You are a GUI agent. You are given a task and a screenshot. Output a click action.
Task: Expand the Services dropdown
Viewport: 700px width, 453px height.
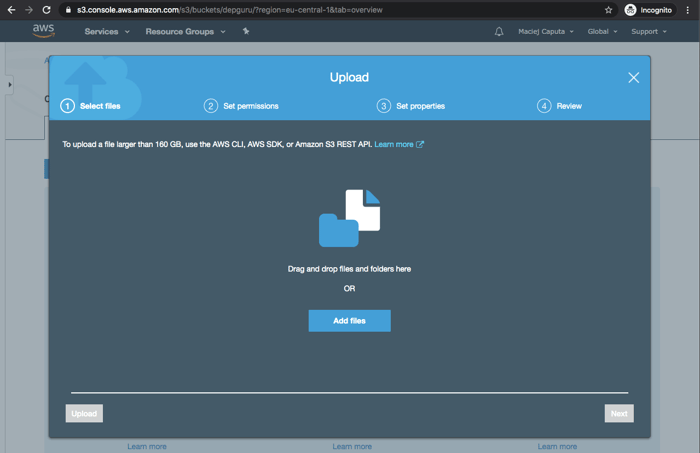click(x=106, y=32)
